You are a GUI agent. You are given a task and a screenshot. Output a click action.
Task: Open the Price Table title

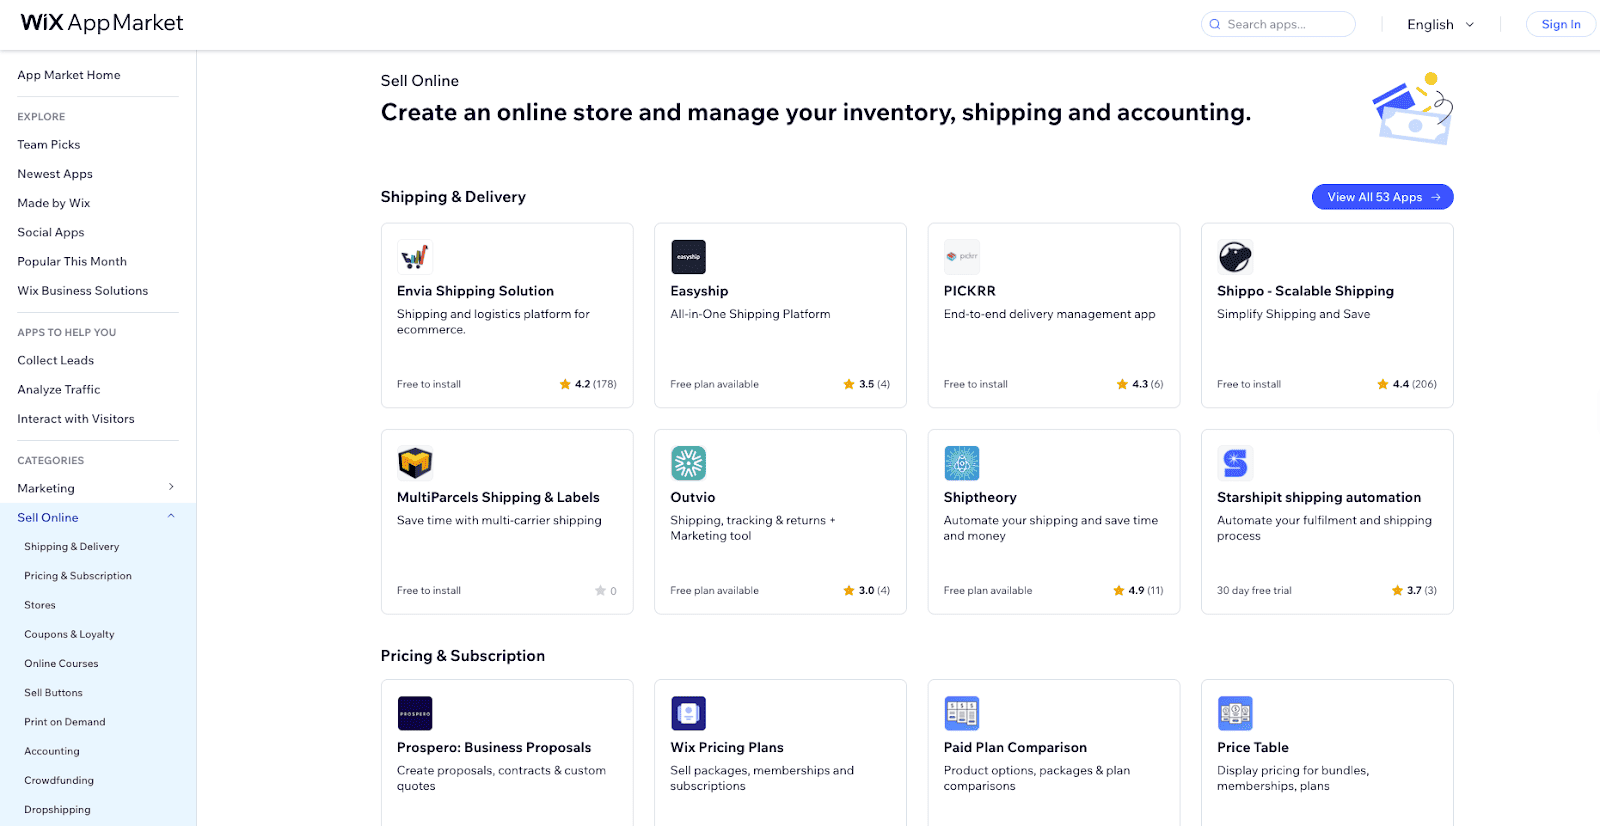tap(1253, 747)
